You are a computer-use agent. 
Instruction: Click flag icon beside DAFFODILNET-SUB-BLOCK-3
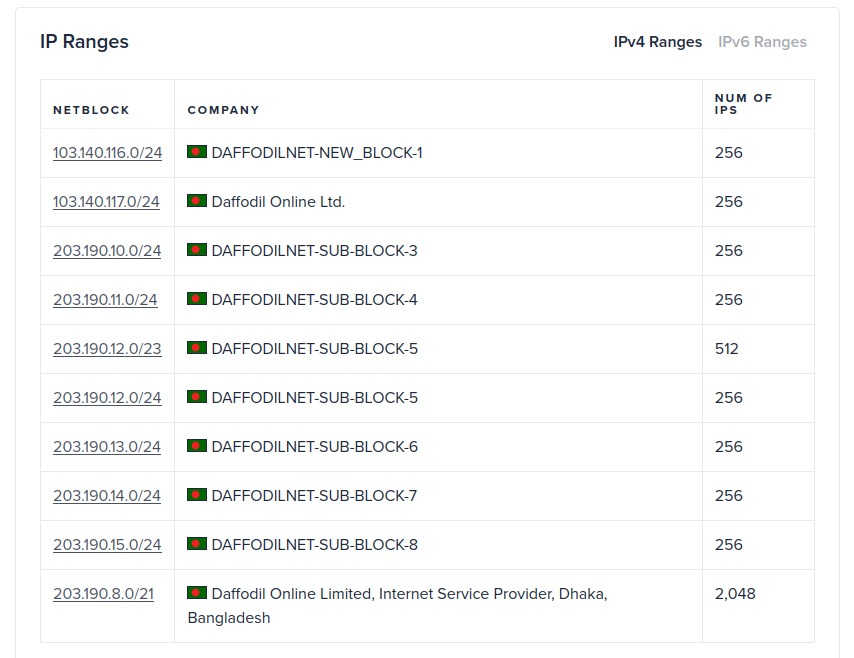click(x=197, y=250)
